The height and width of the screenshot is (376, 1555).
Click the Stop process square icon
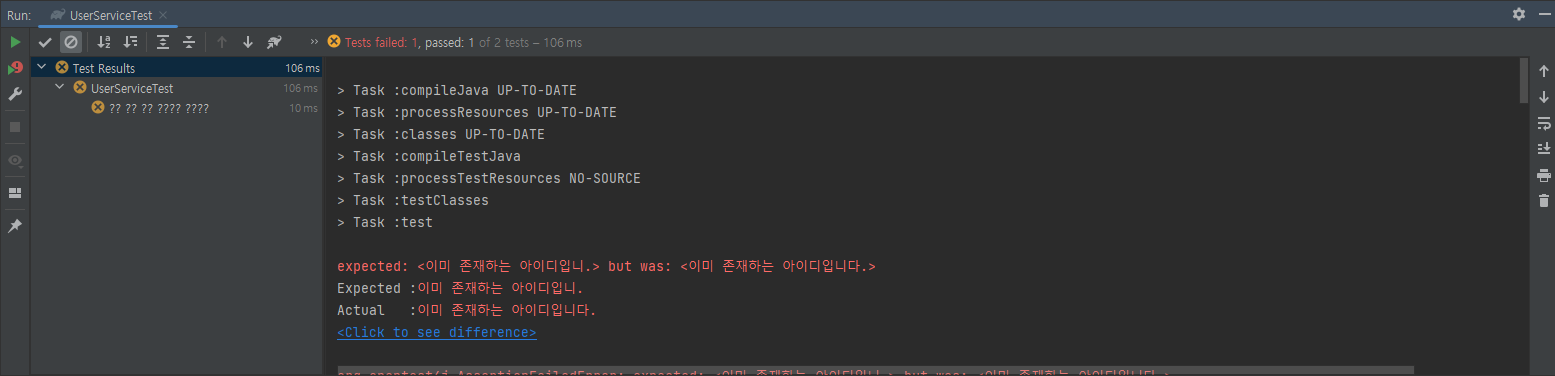(15, 127)
